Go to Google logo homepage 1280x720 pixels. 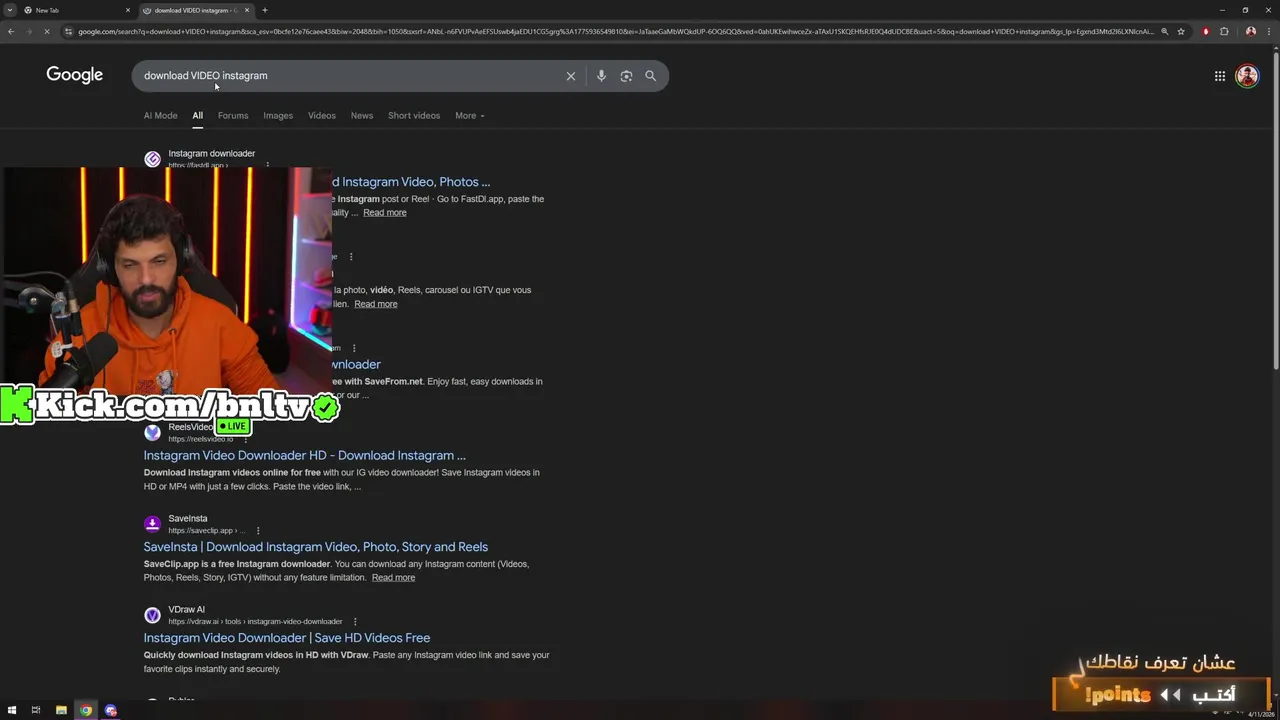75,75
